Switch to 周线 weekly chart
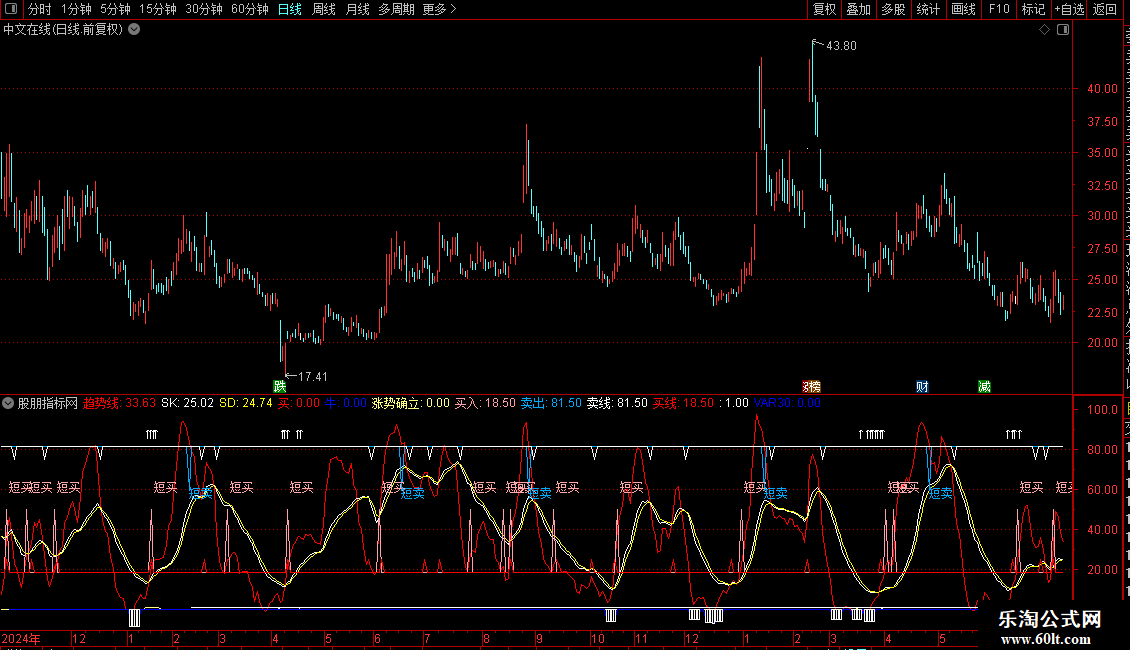 tap(324, 9)
